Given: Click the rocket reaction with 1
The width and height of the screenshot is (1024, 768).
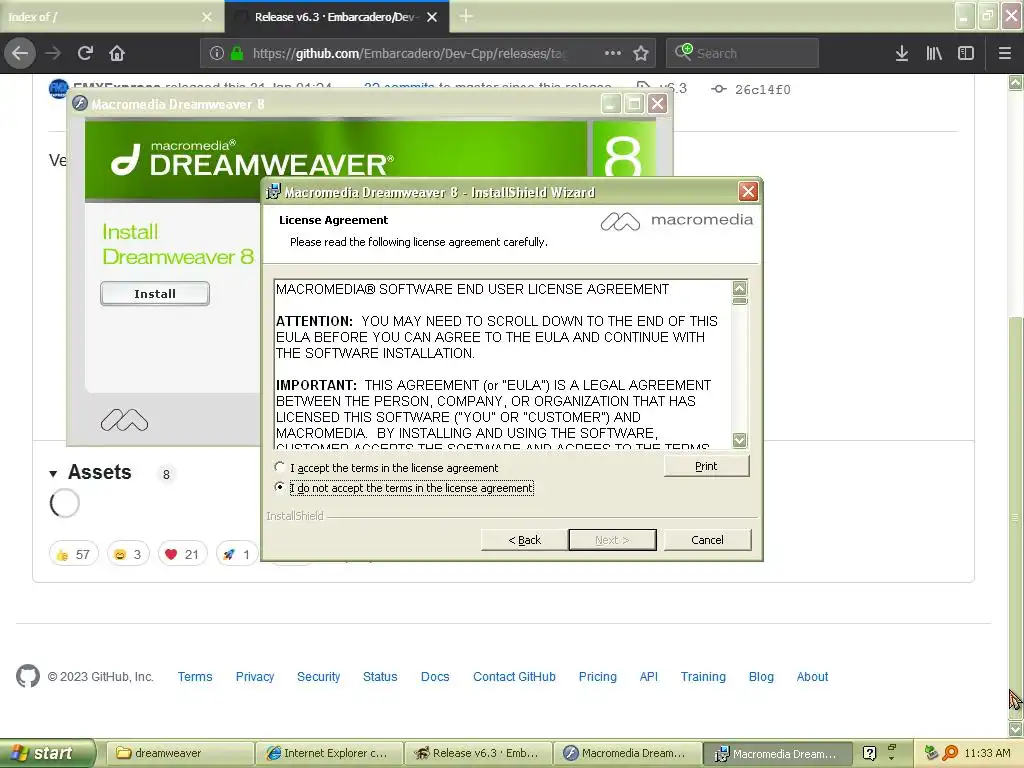Looking at the screenshot, I should click(236, 554).
